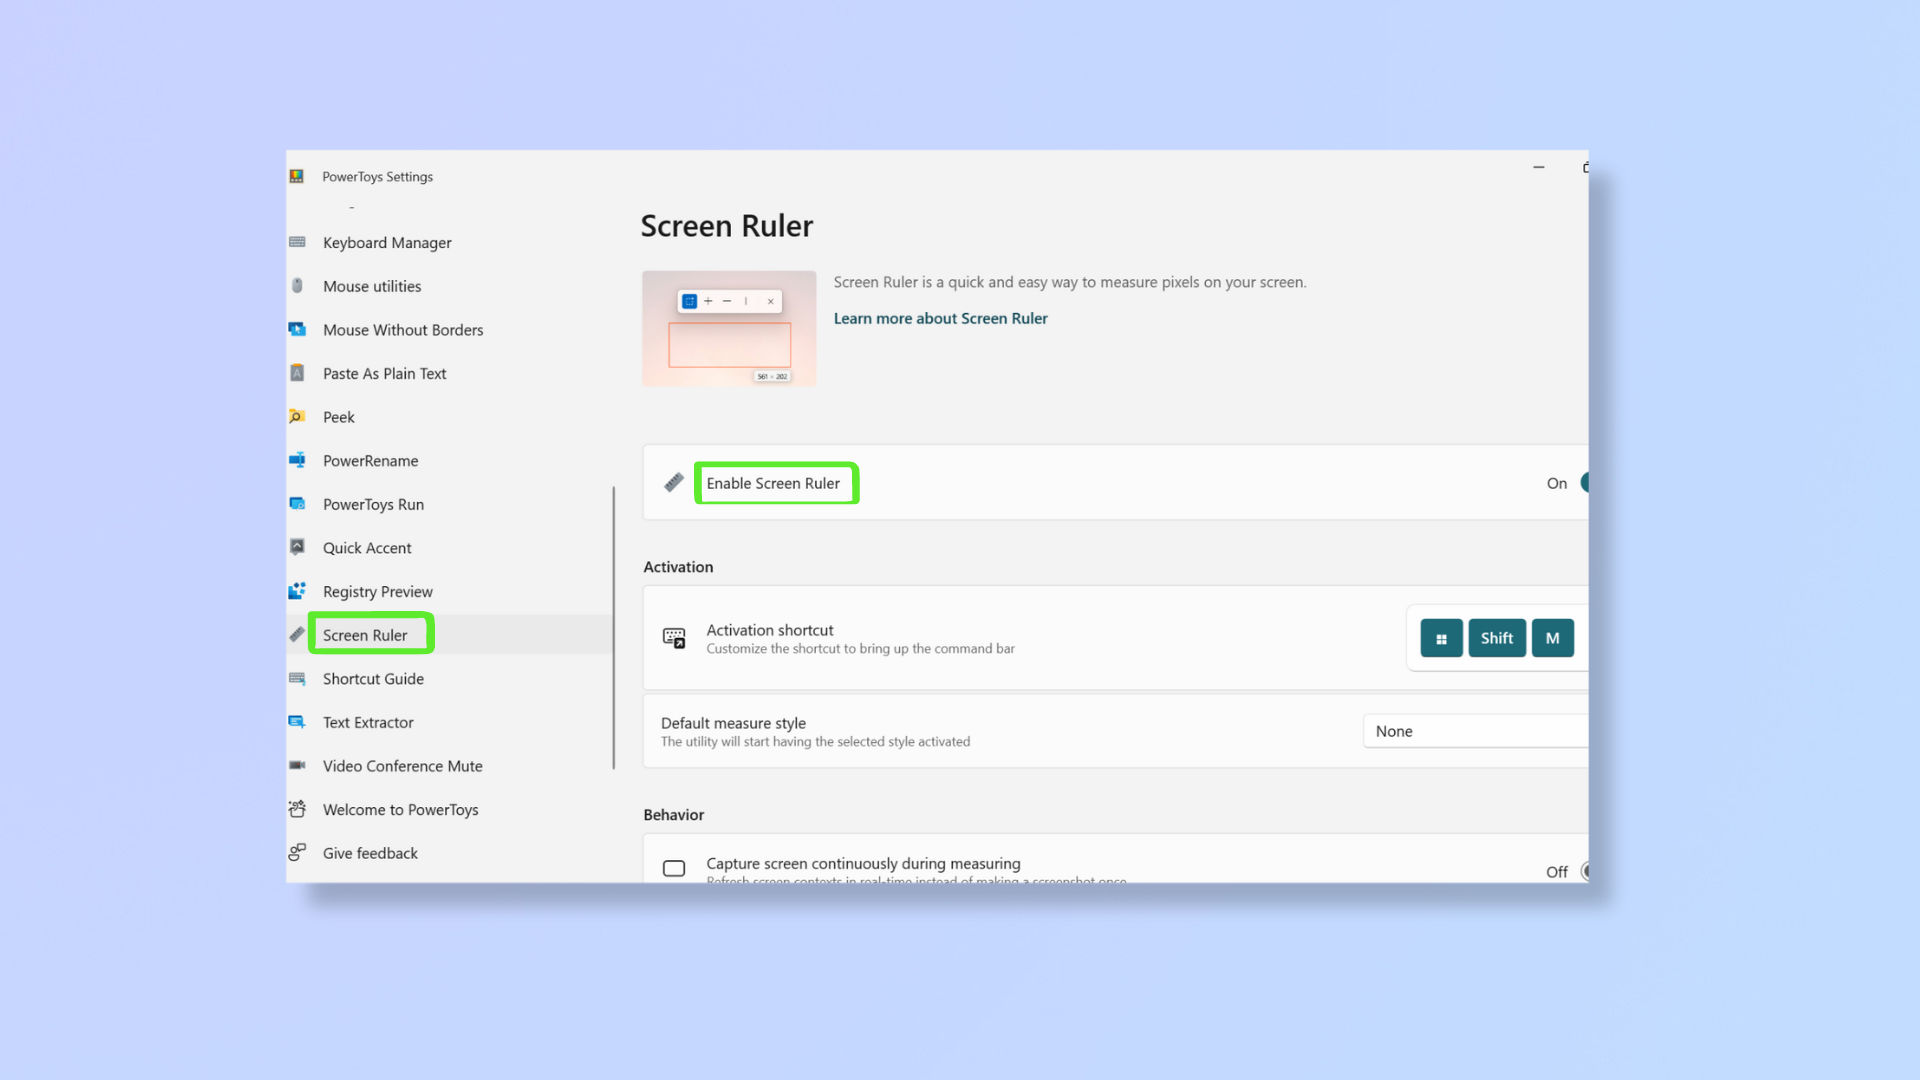Click Learn more about Screen Ruler link
This screenshot has width=1920, height=1080.
[x=940, y=318]
